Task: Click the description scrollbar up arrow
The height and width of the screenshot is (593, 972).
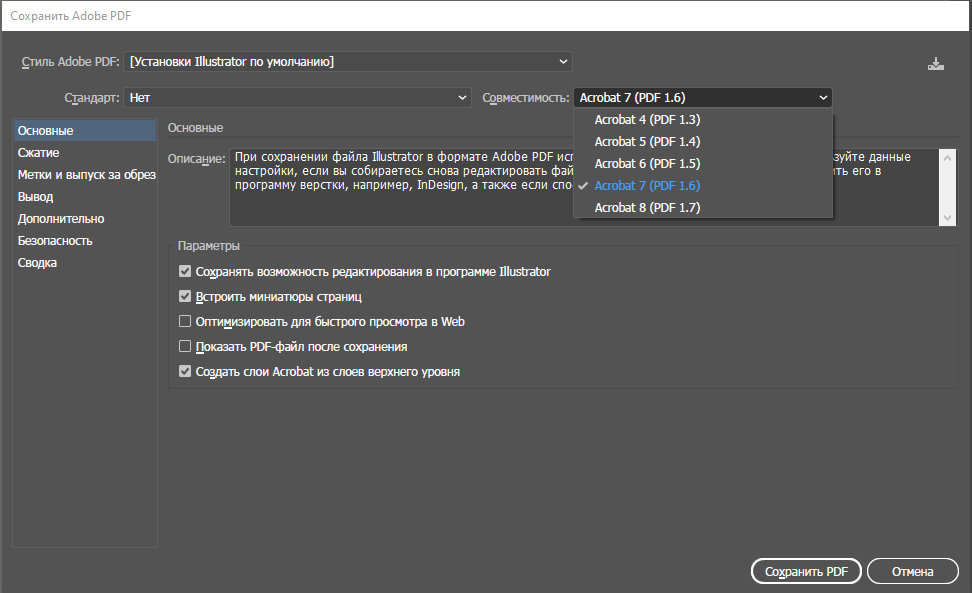Action: (947, 158)
